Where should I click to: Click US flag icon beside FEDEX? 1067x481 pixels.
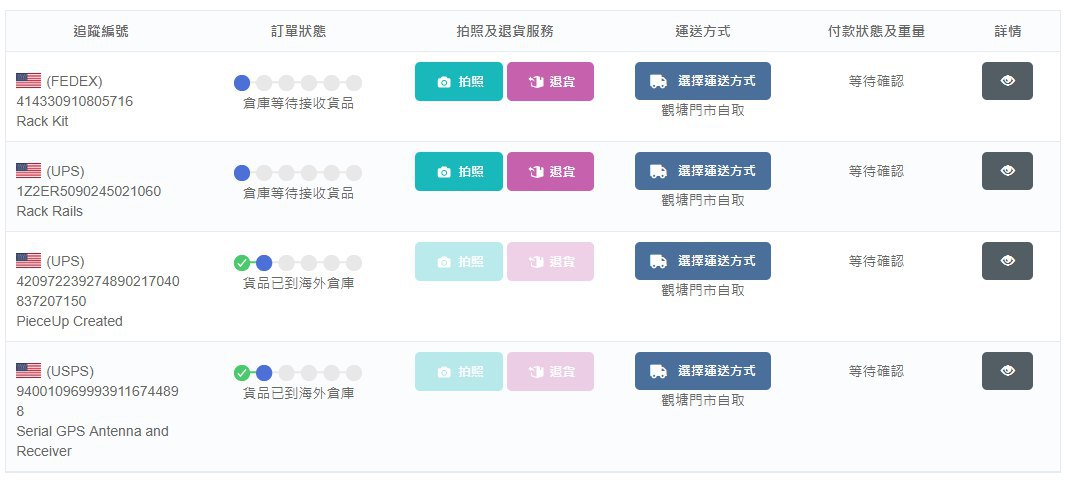(29, 81)
